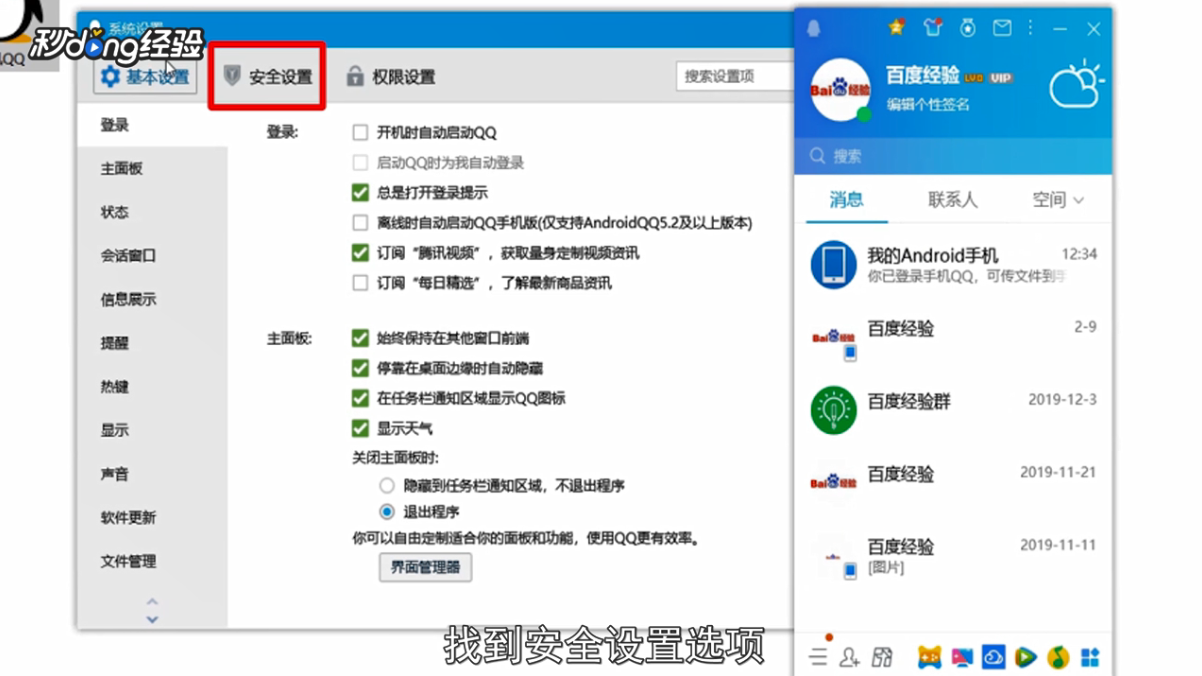The height and width of the screenshot is (676, 1202).
Task: Click the sidebar scroll-up chevron
Action: click(x=152, y=602)
